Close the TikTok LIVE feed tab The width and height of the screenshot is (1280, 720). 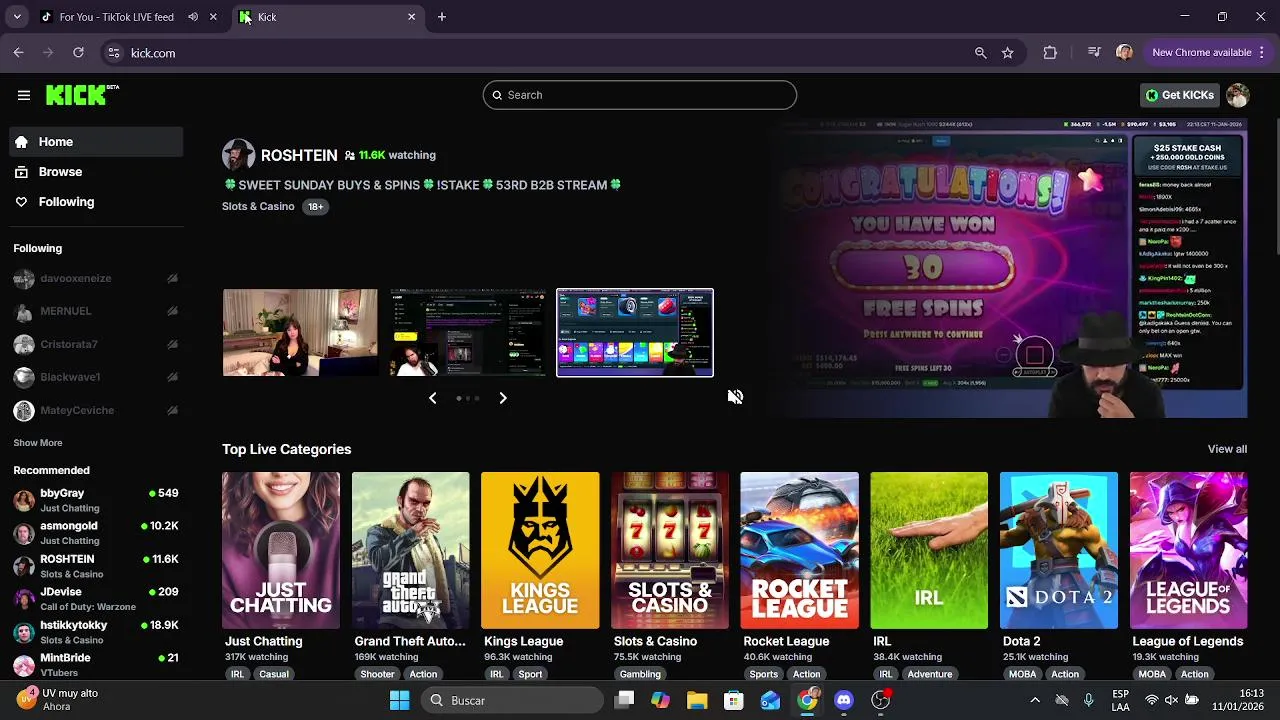[213, 17]
